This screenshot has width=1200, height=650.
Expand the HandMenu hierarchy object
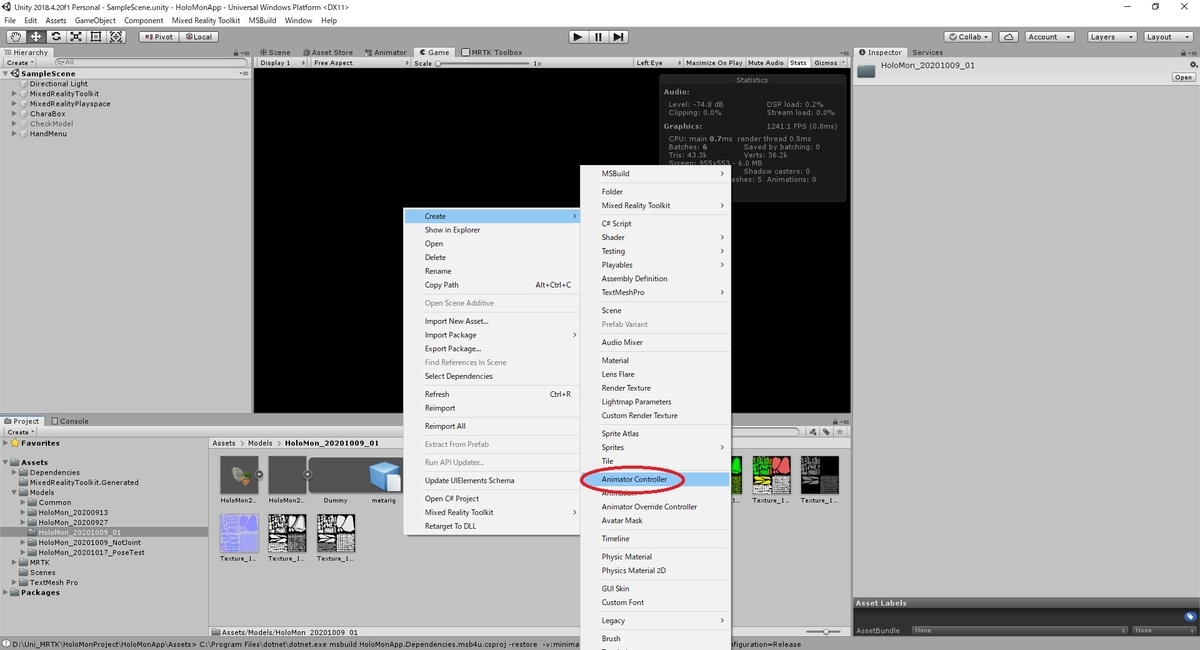click(15, 134)
